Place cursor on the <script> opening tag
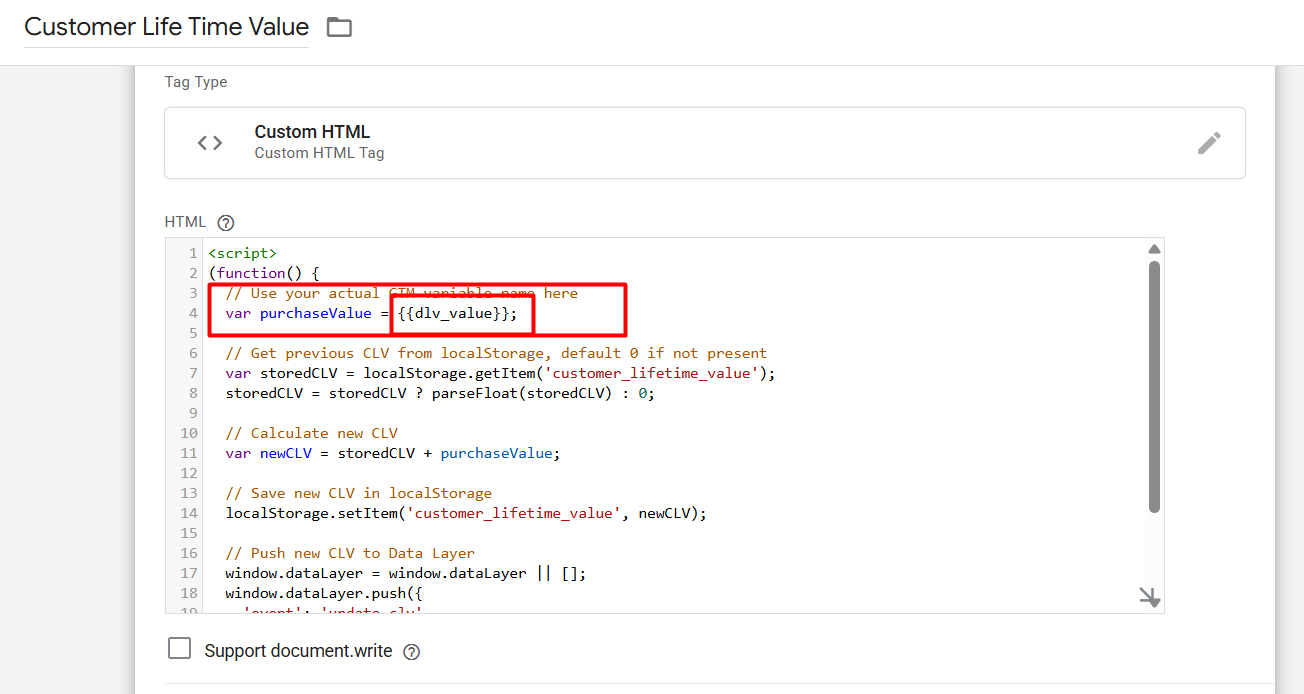 pos(242,254)
